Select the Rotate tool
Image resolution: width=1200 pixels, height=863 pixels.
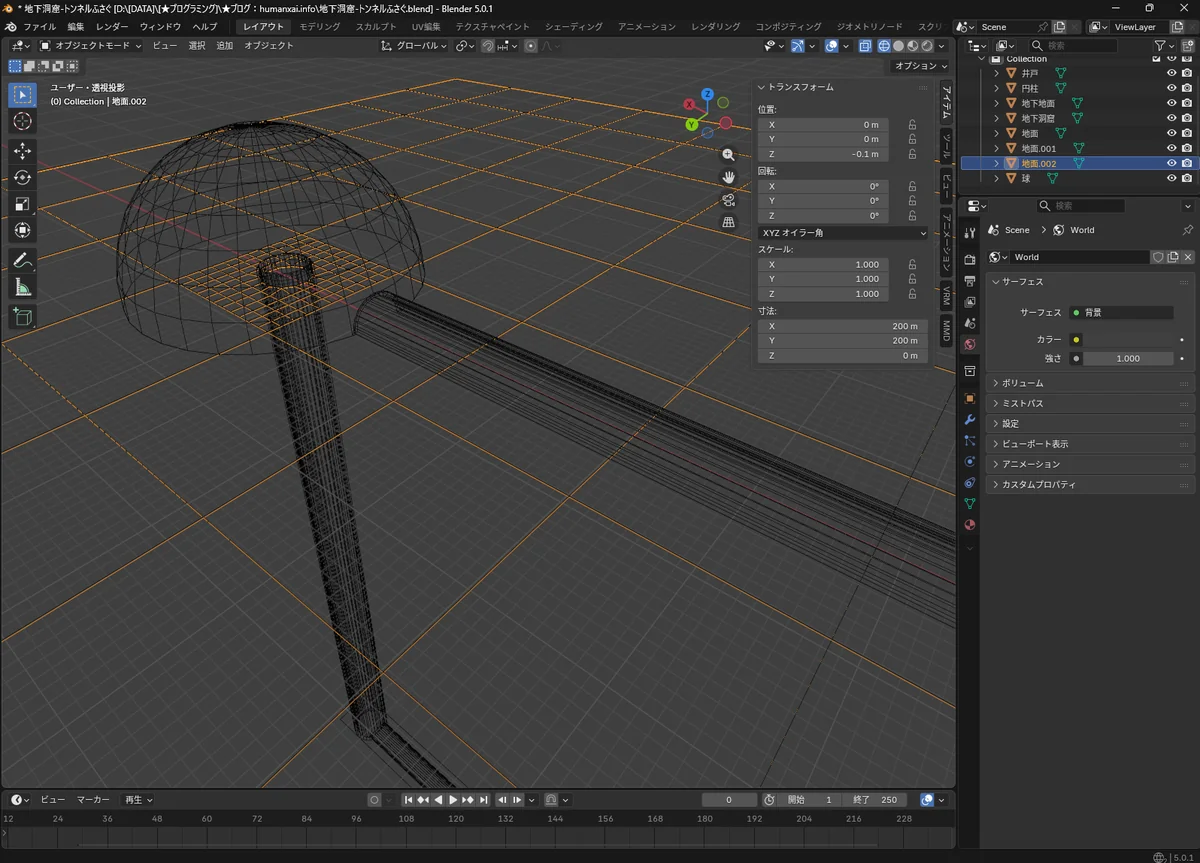22,177
